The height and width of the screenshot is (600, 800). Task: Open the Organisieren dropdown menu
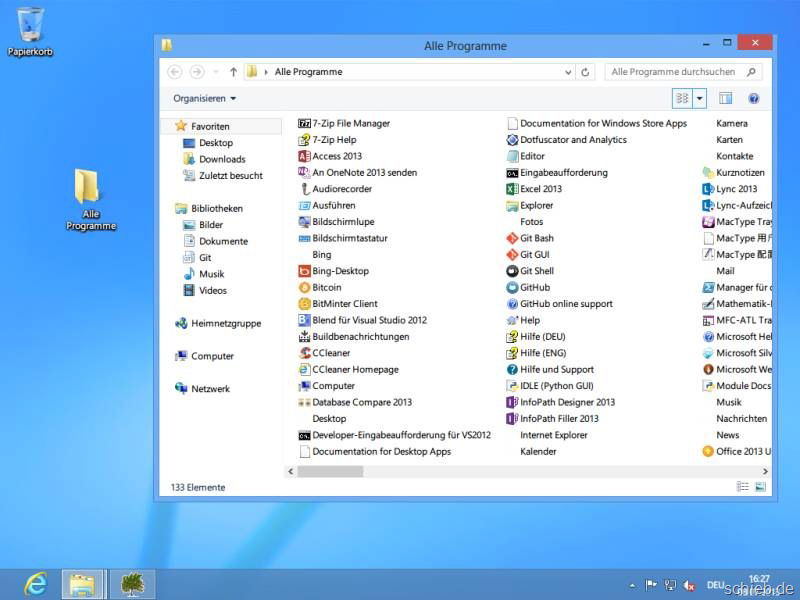tap(205, 99)
